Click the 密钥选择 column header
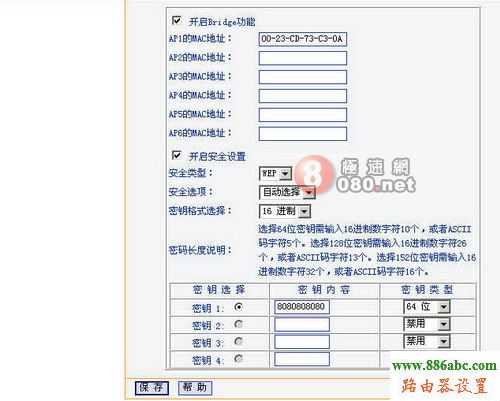The image size is (500, 401). pyautogui.click(x=219, y=290)
